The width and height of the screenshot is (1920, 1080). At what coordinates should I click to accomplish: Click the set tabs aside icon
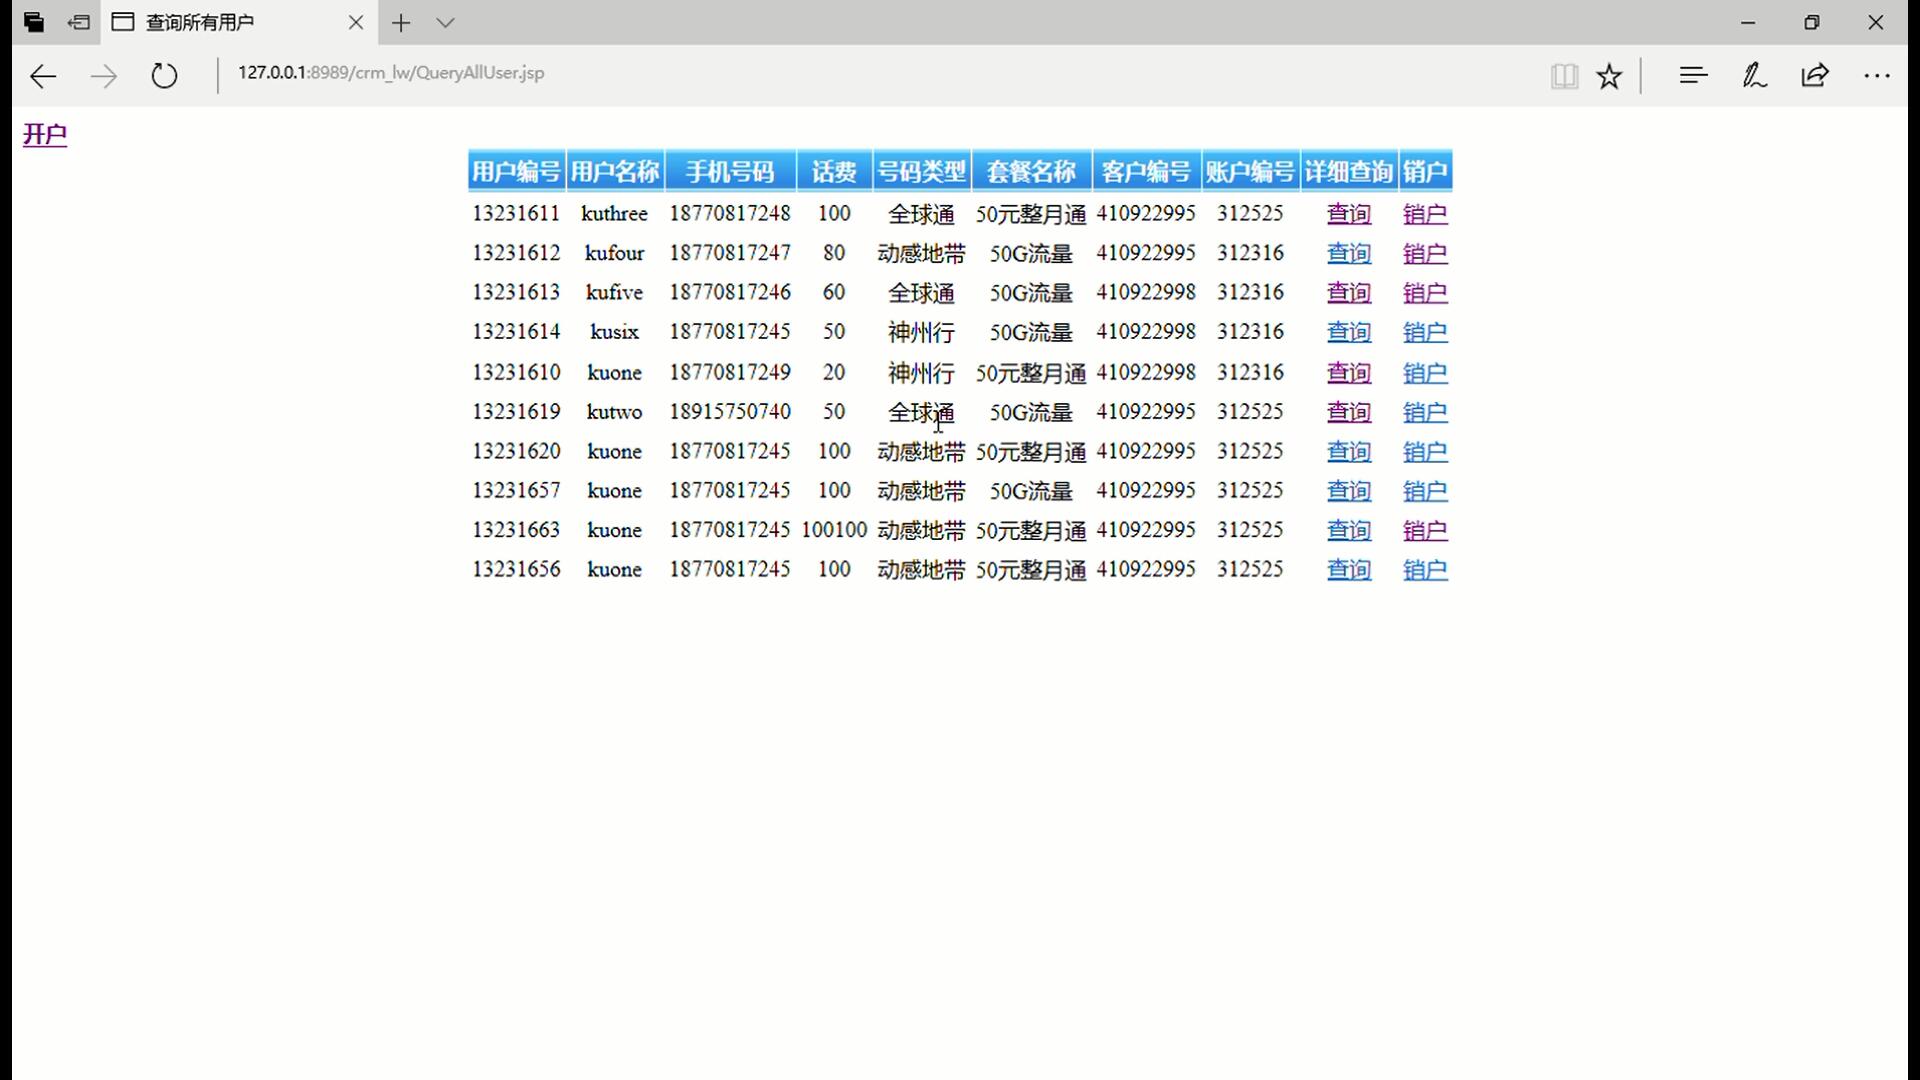79,22
